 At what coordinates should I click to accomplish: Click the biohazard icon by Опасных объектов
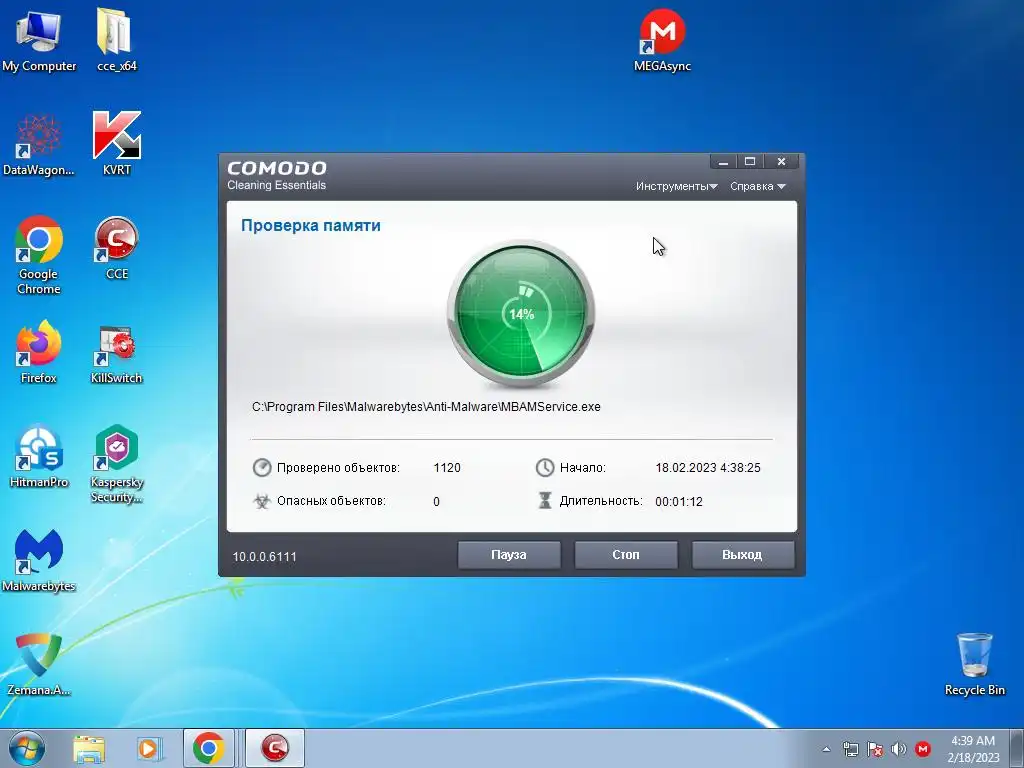pyautogui.click(x=262, y=501)
